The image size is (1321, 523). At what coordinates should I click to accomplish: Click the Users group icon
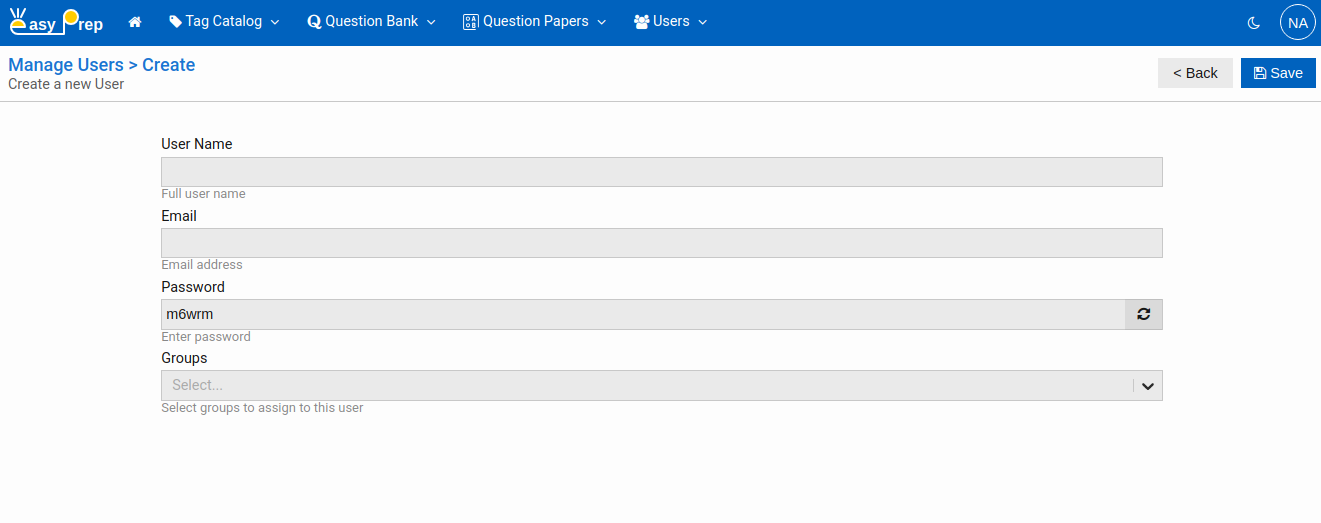641,22
